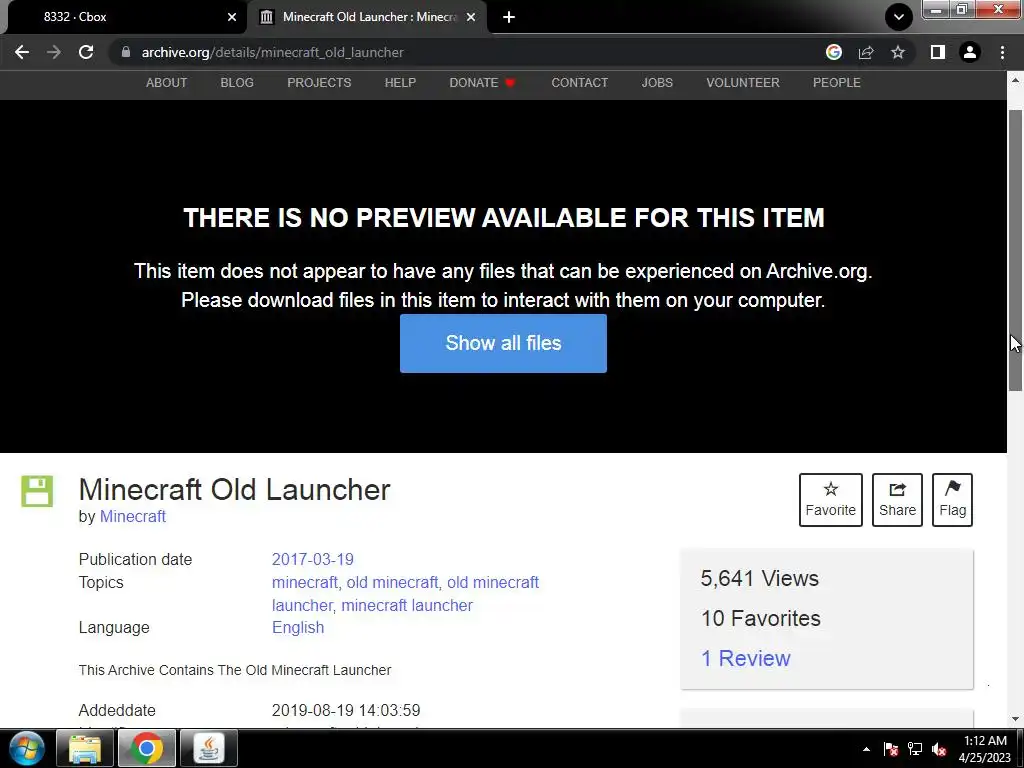
Task: Open Chrome's three-dot menu
Action: pos(1002,52)
